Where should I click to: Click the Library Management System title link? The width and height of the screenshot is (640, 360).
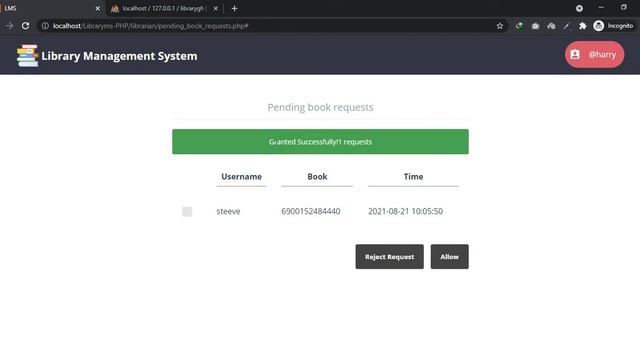[119, 56]
